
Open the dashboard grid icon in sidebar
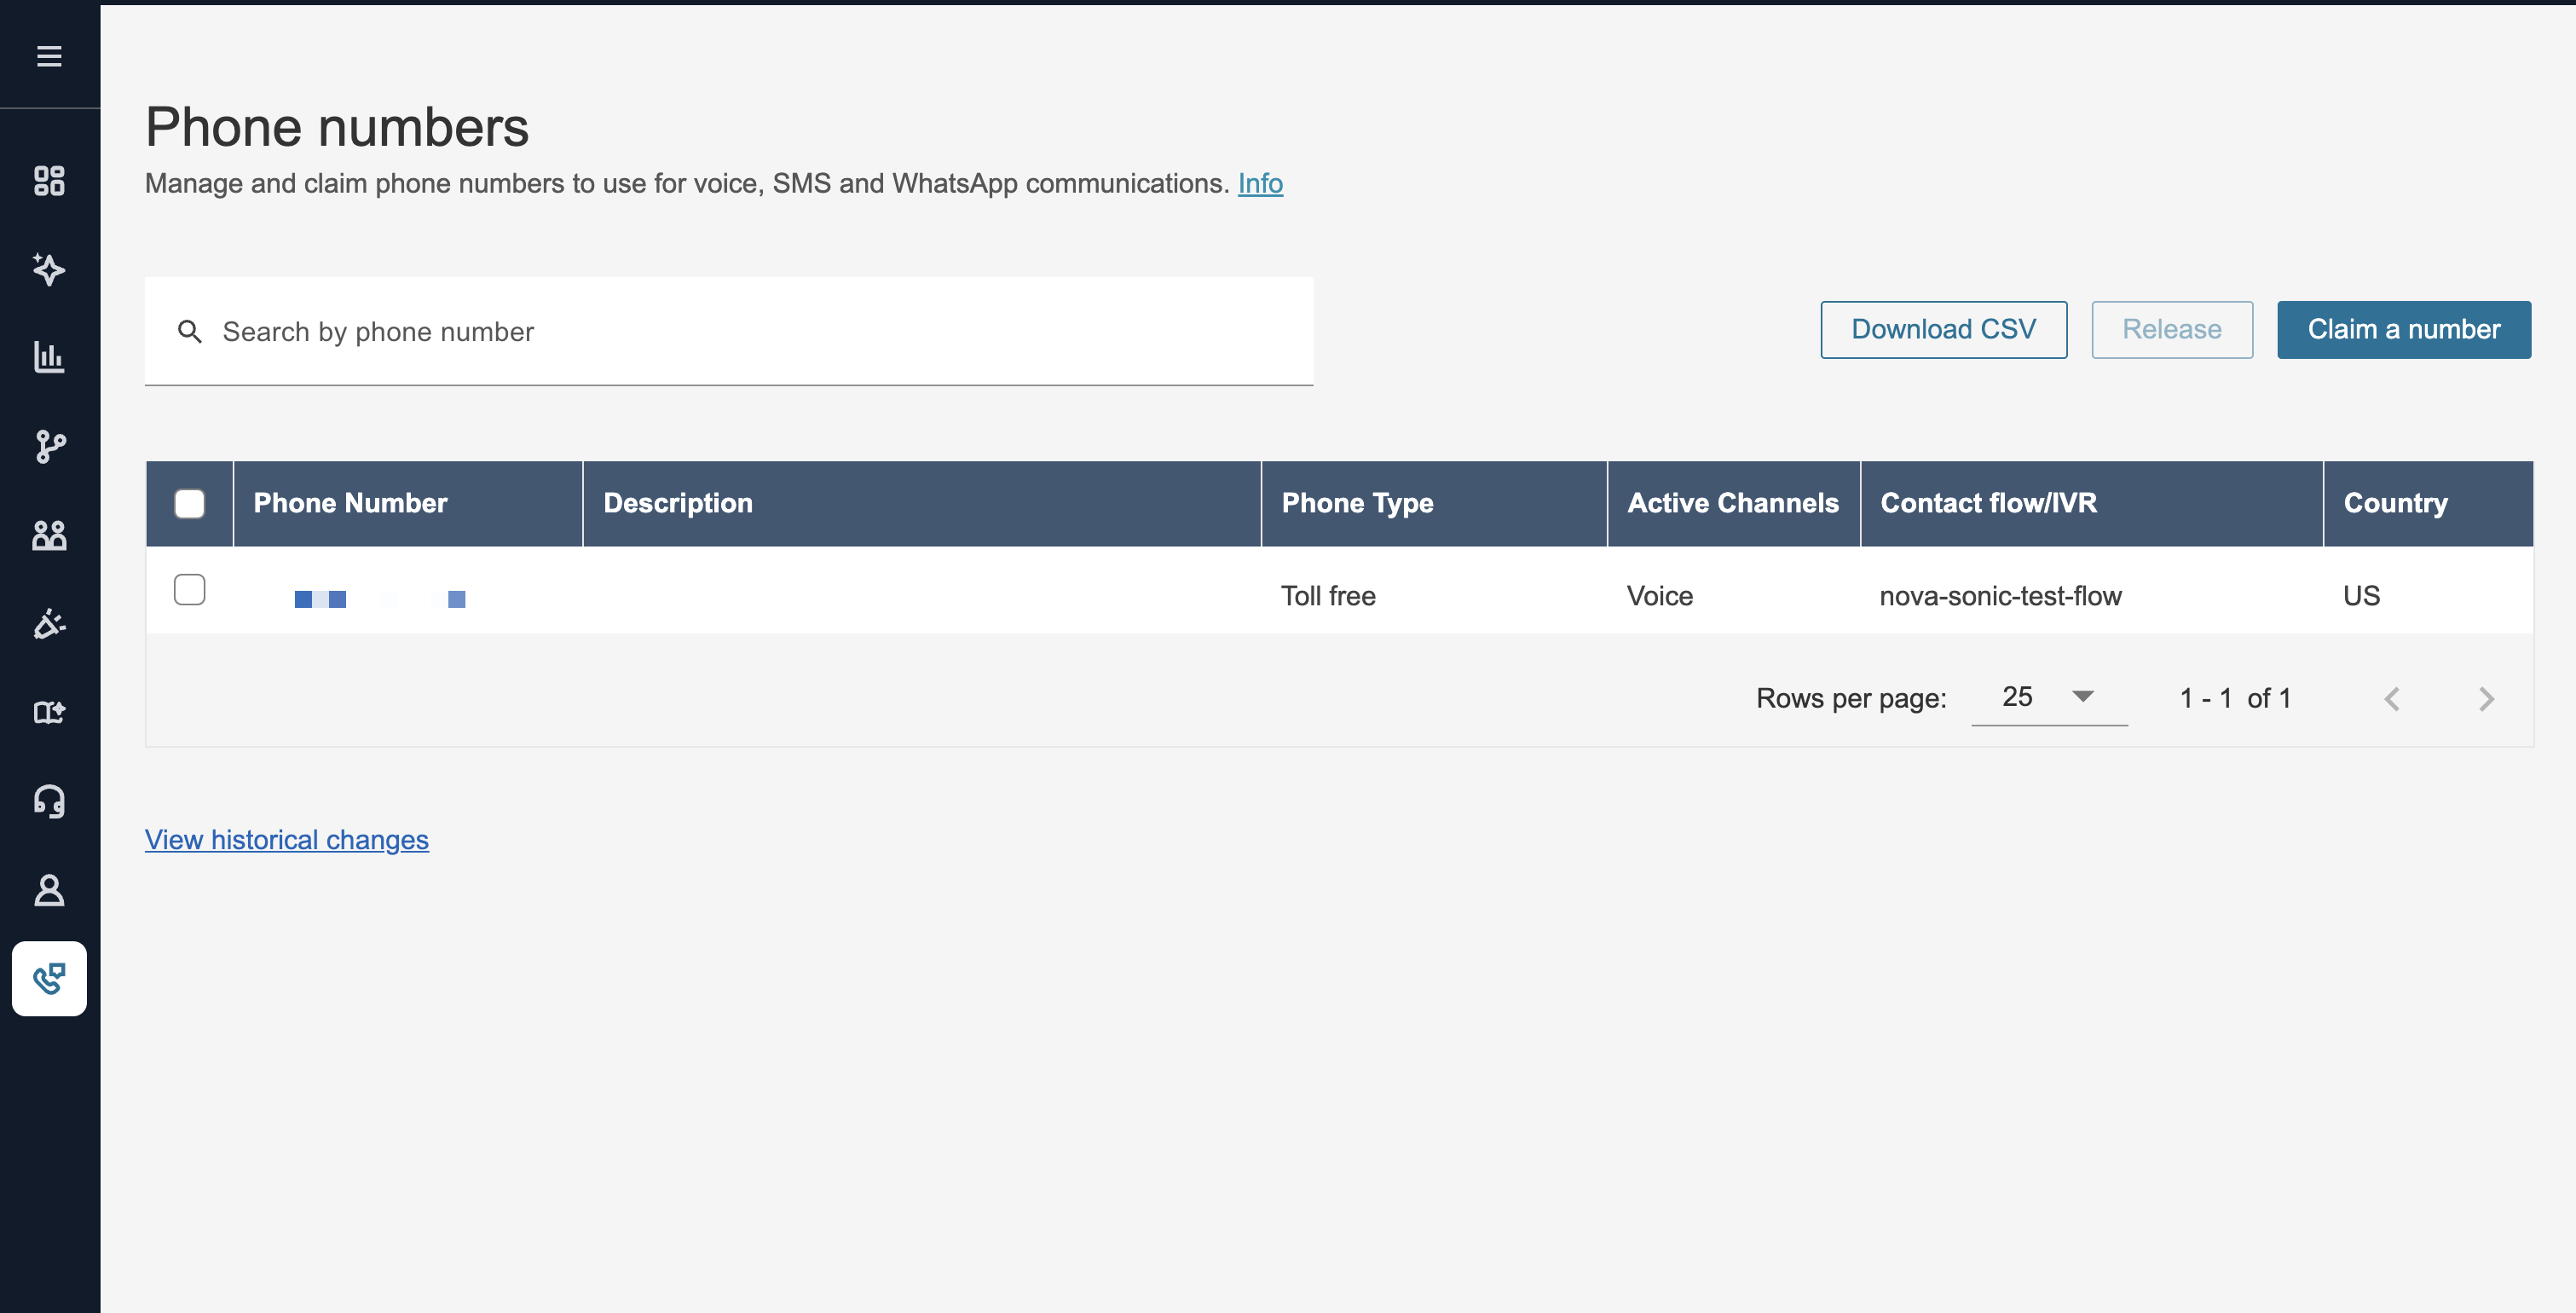pos(49,181)
